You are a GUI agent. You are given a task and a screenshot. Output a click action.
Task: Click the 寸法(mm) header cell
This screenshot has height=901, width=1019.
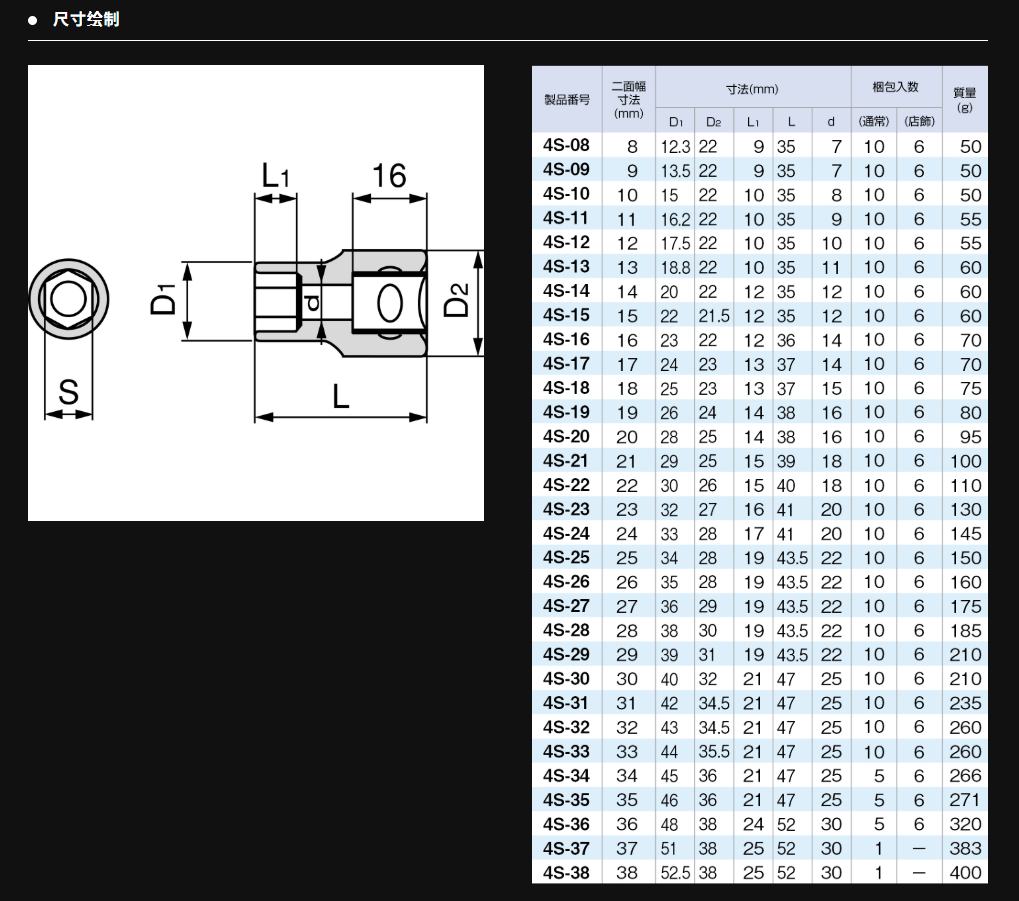click(x=752, y=89)
